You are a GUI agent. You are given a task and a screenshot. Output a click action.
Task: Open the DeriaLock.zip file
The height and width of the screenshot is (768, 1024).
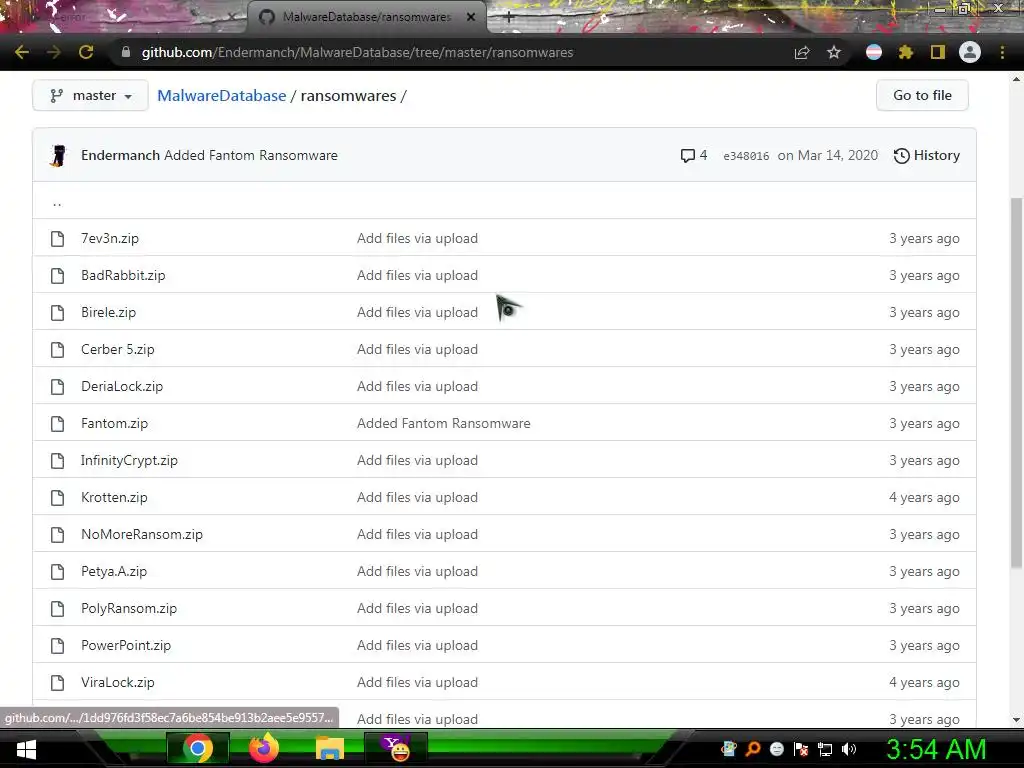pos(122,387)
